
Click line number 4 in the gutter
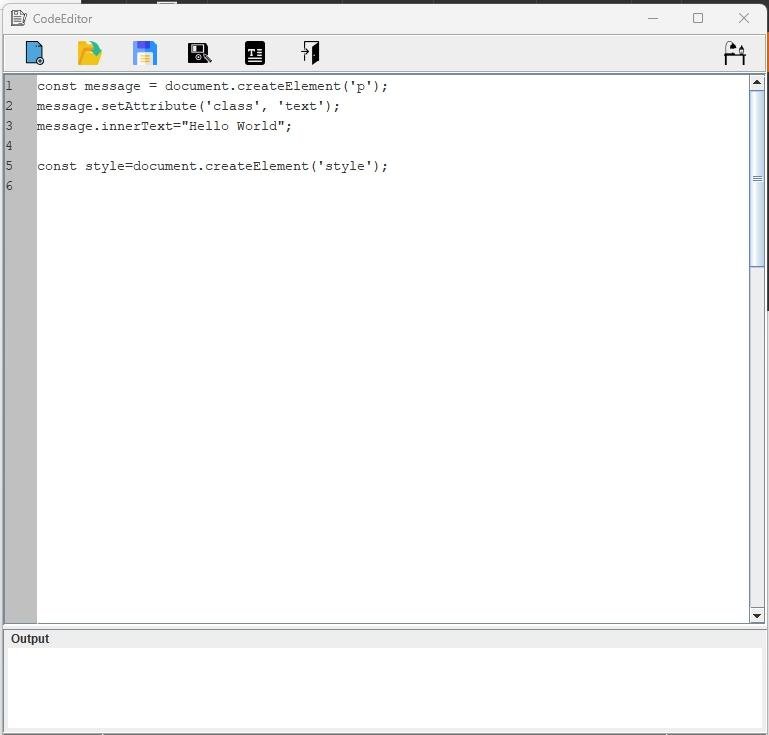(9, 146)
